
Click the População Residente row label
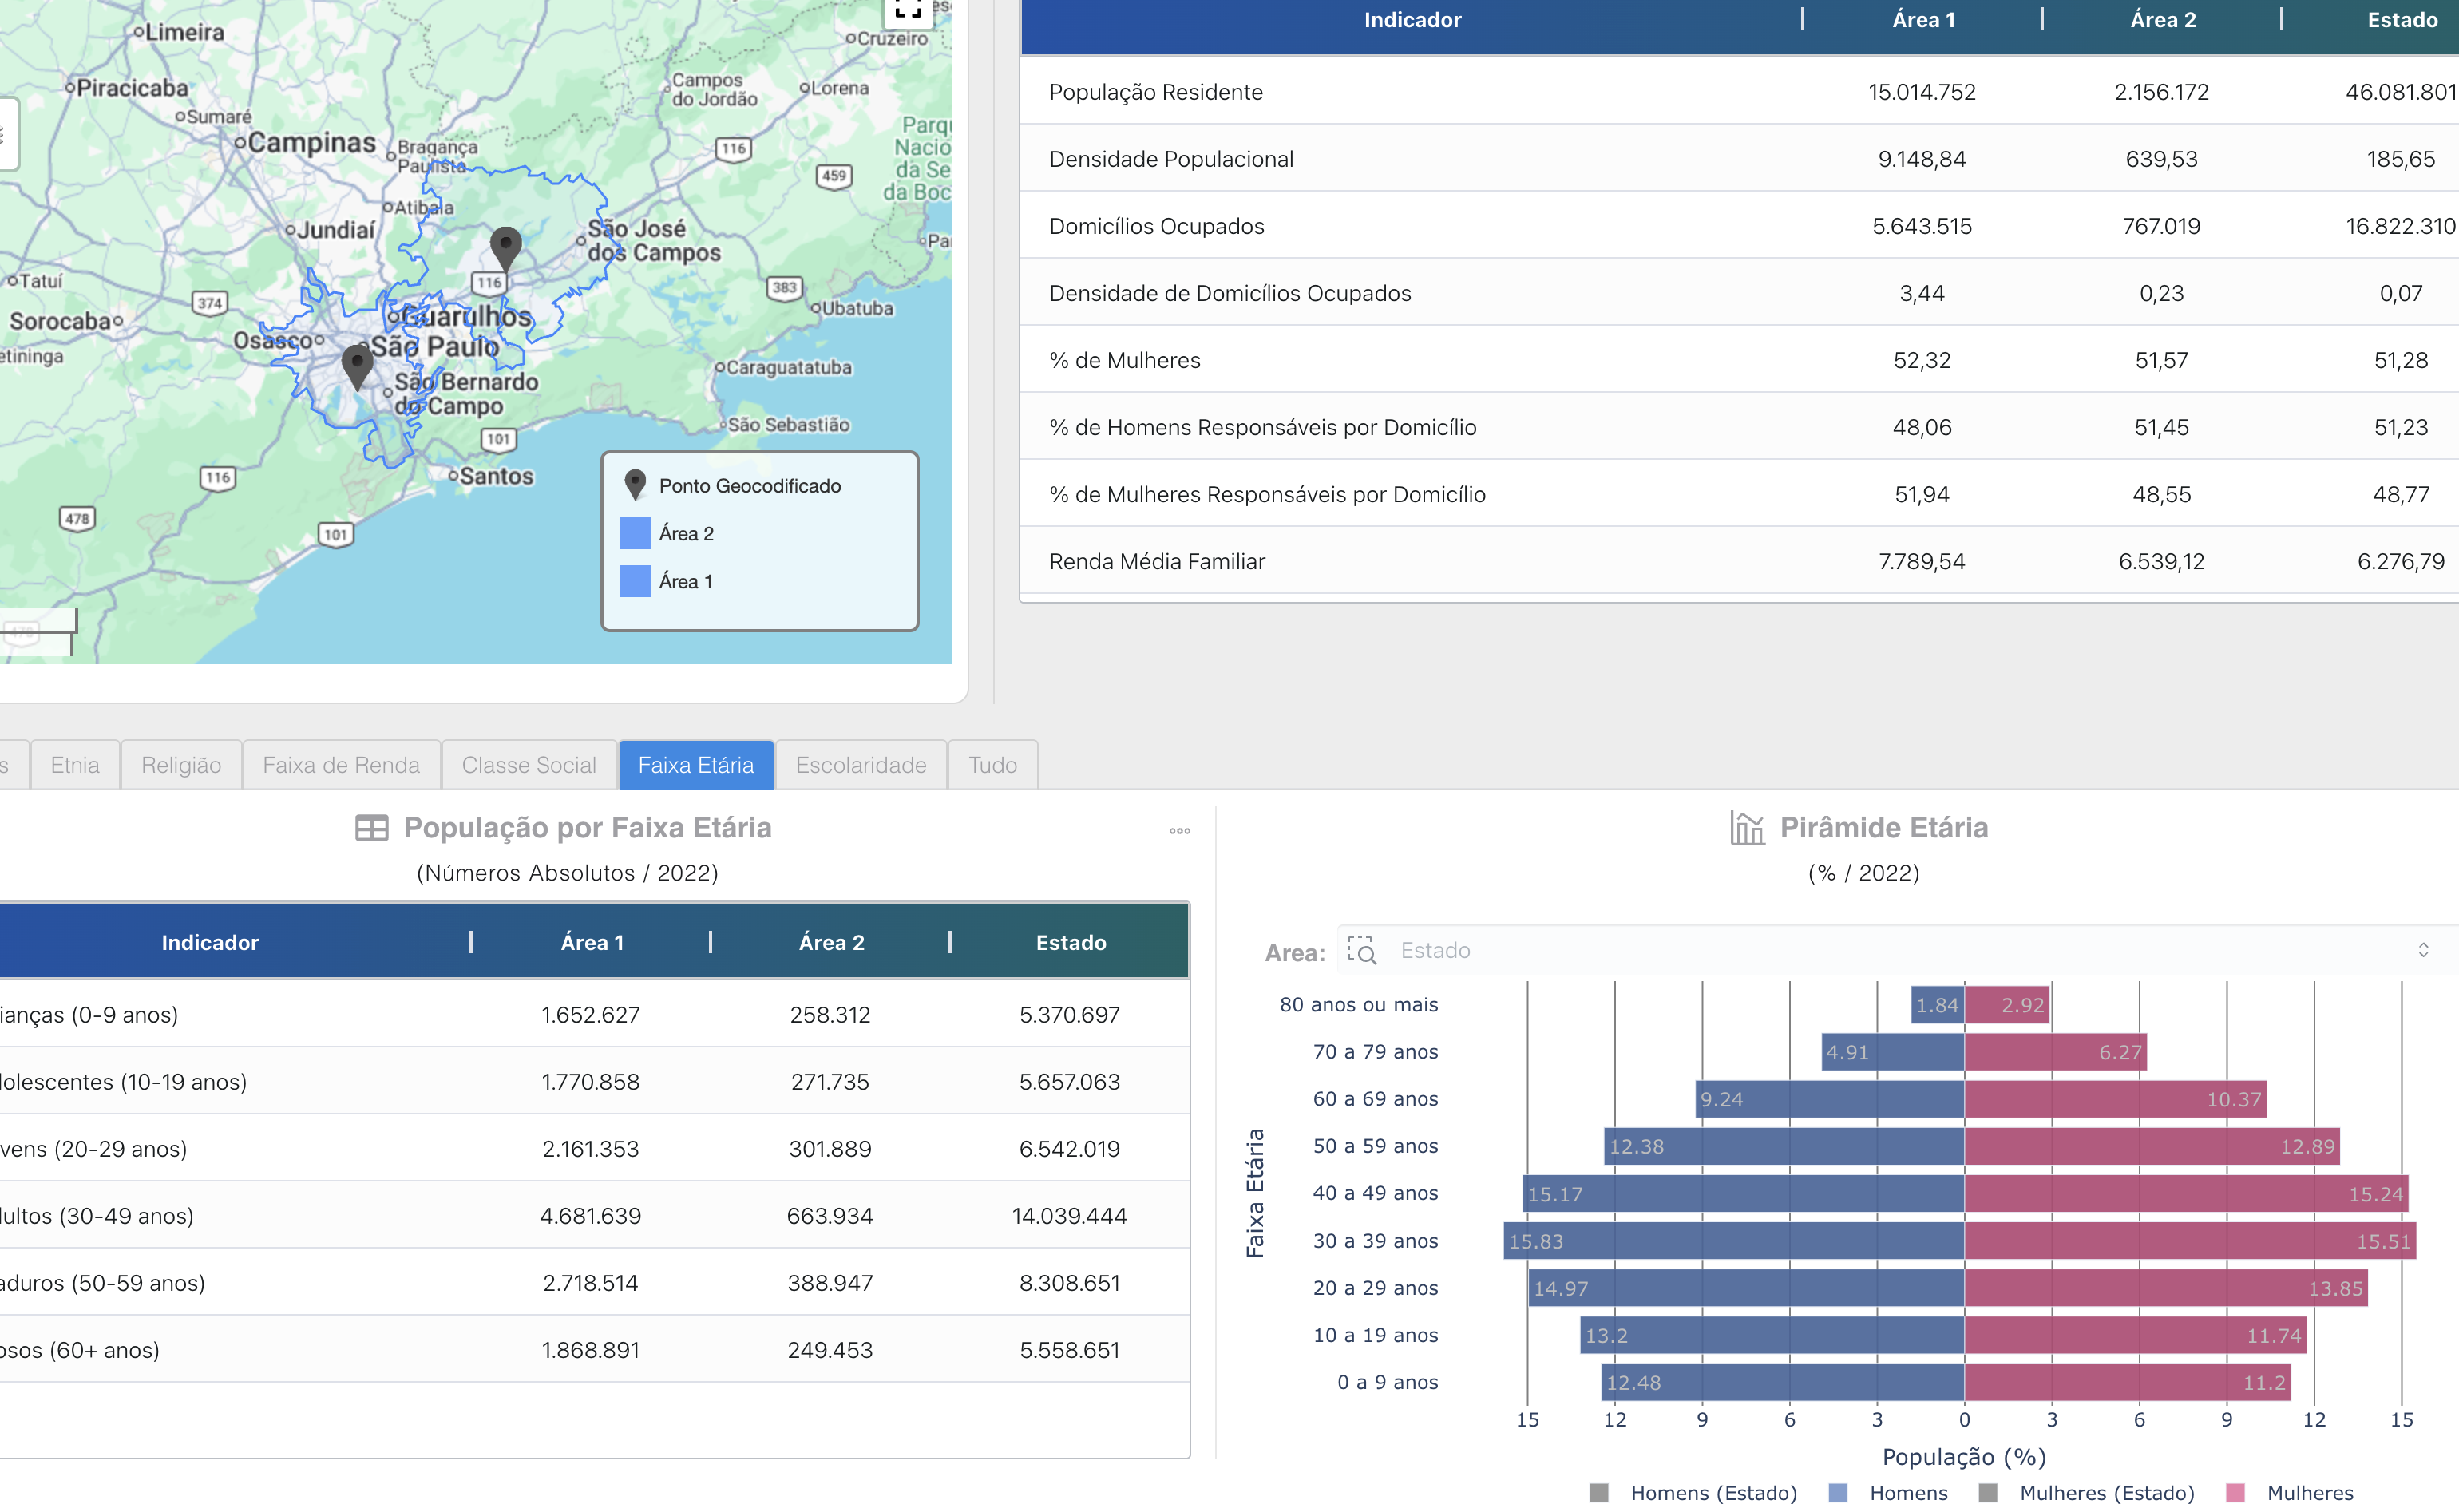(x=1155, y=92)
